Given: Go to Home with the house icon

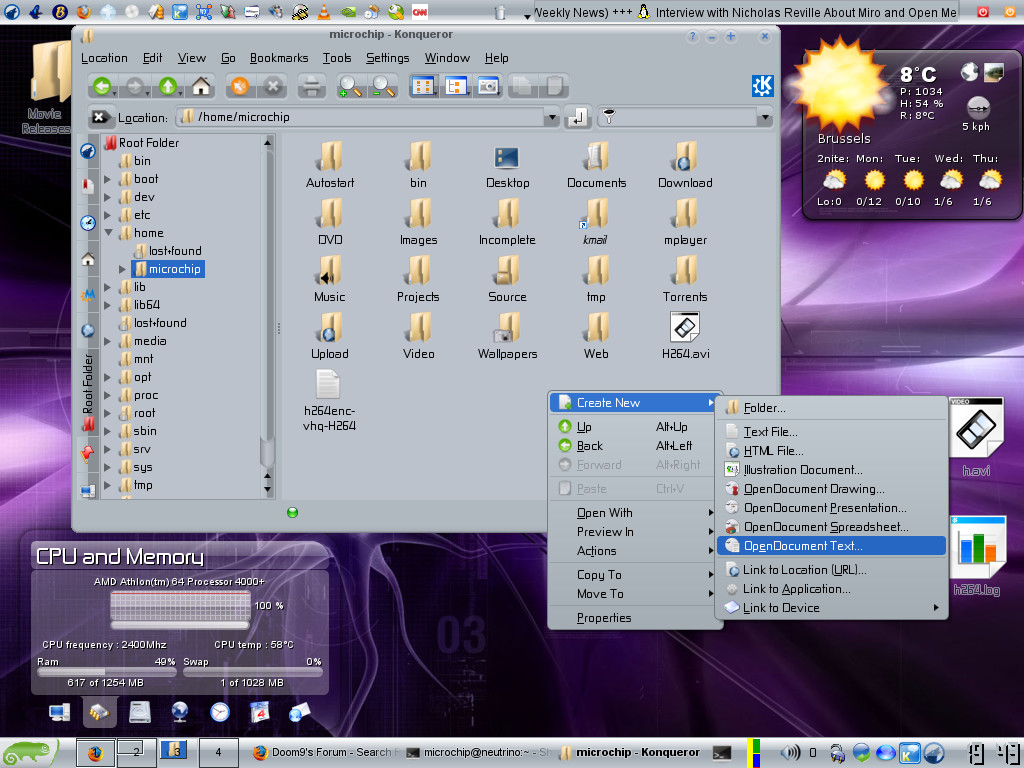Looking at the screenshot, I should pyautogui.click(x=201, y=86).
